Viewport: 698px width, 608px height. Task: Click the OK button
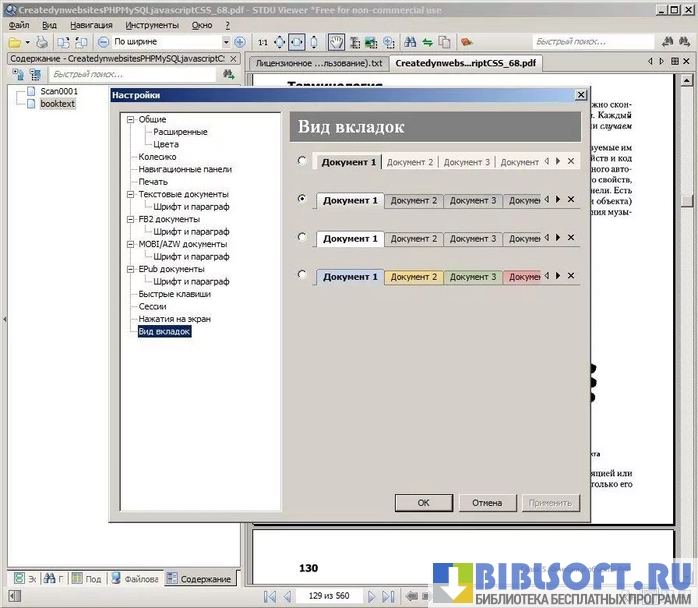click(x=424, y=502)
